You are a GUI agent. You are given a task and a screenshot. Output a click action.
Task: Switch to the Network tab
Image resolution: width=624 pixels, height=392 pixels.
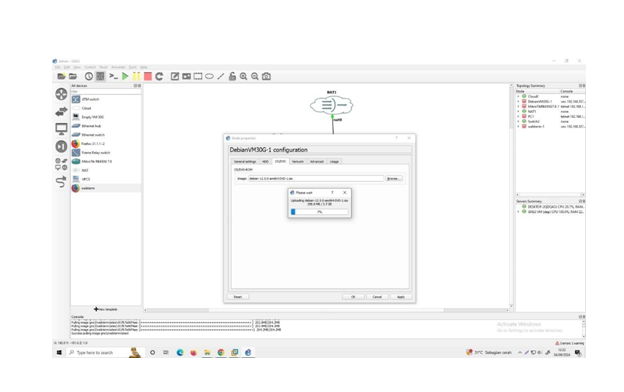[x=298, y=162]
